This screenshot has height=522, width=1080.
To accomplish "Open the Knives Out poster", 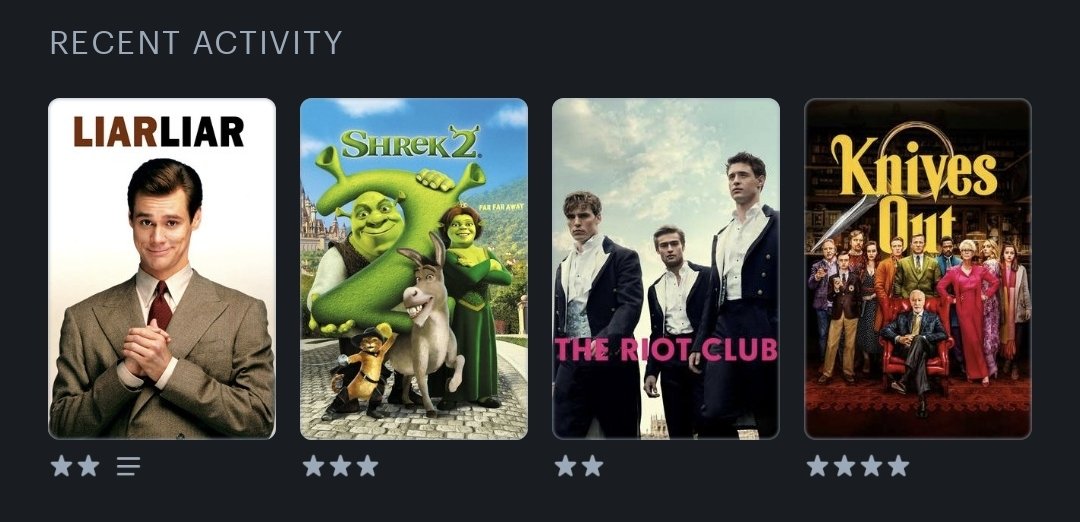I will (918, 269).
